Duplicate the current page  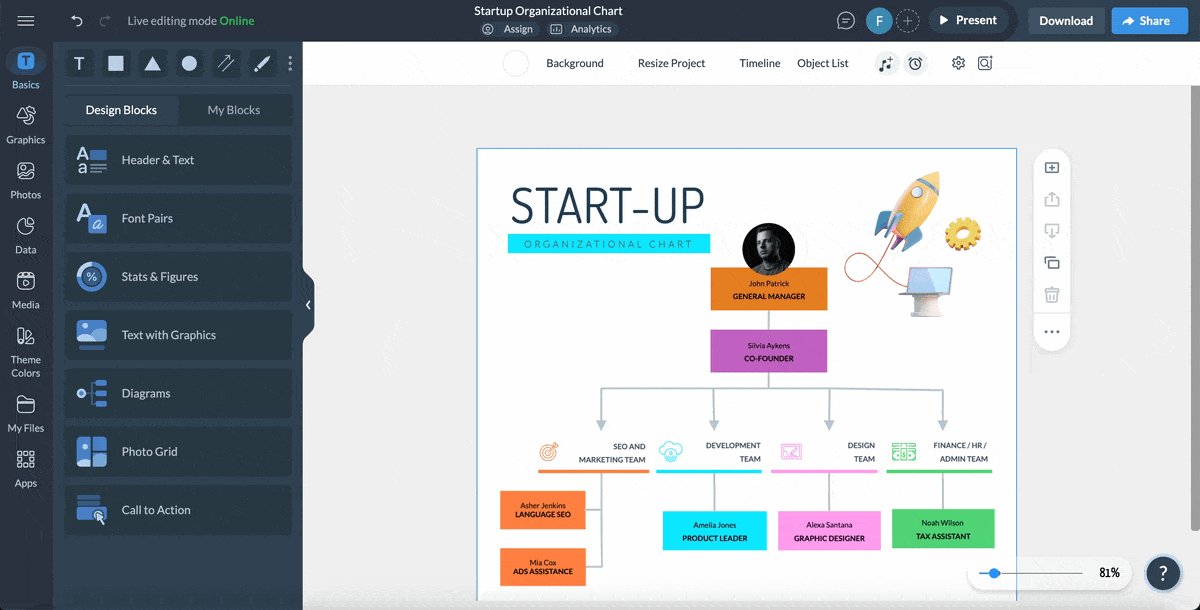pyautogui.click(x=1051, y=263)
